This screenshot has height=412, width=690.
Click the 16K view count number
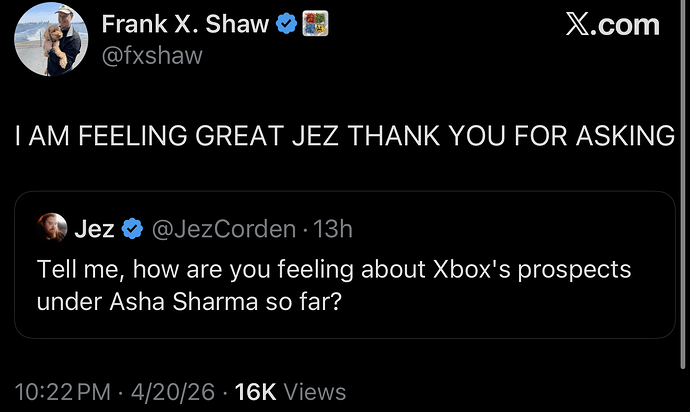255,392
